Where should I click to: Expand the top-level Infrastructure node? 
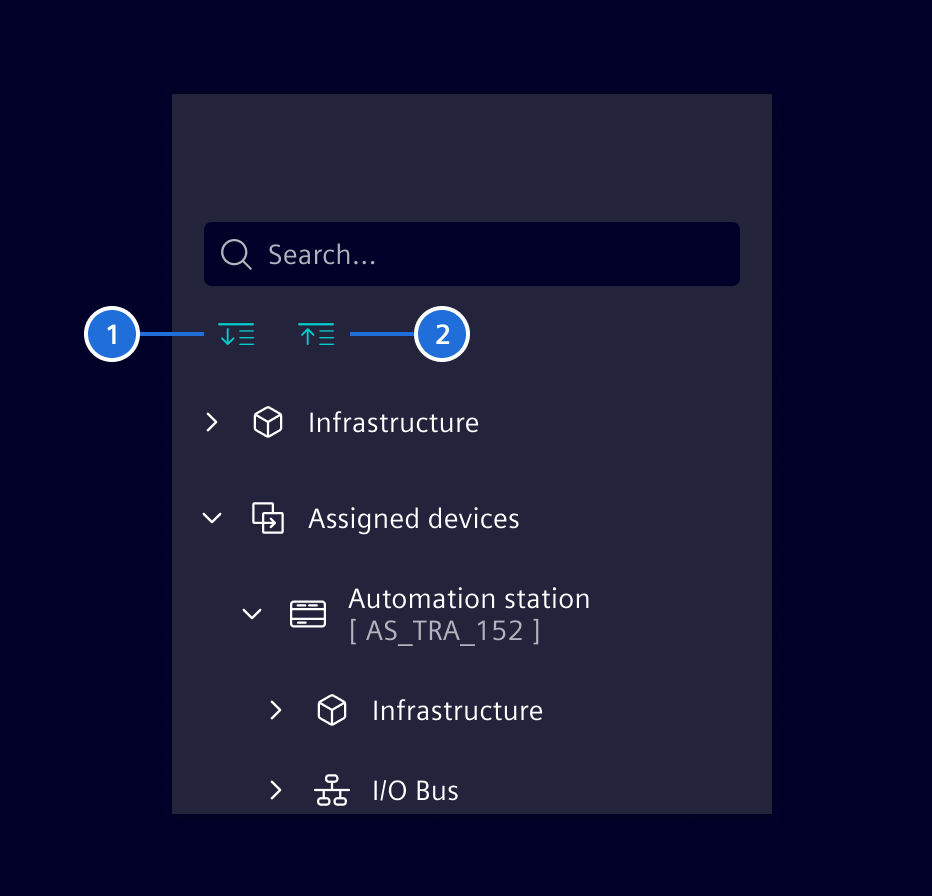tap(212, 423)
